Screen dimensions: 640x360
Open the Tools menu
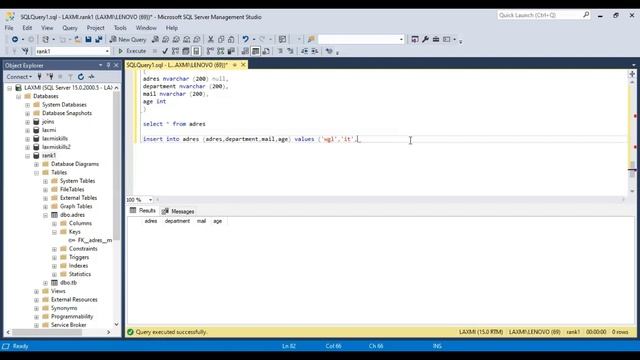(120, 28)
